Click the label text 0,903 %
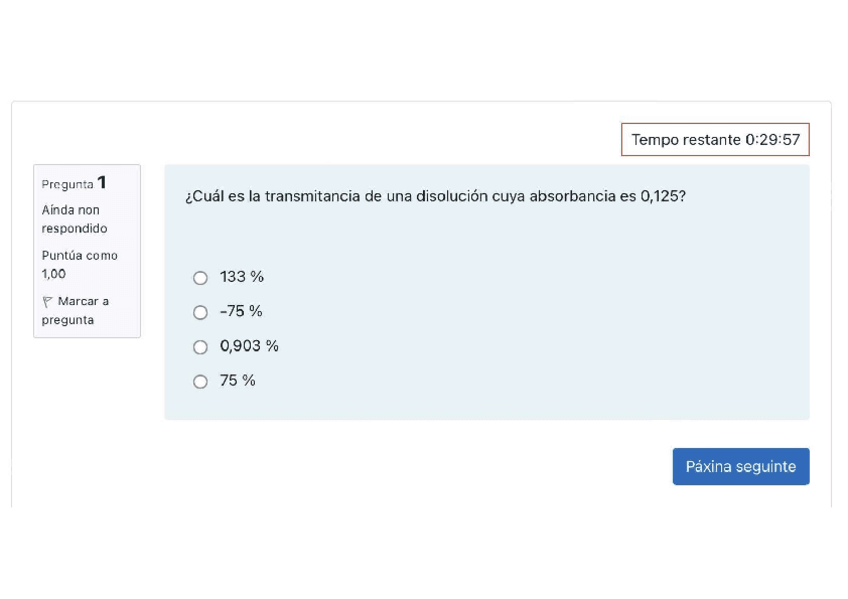Image resolution: width=848 pixels, height=599 pixels. coord(249,346)
